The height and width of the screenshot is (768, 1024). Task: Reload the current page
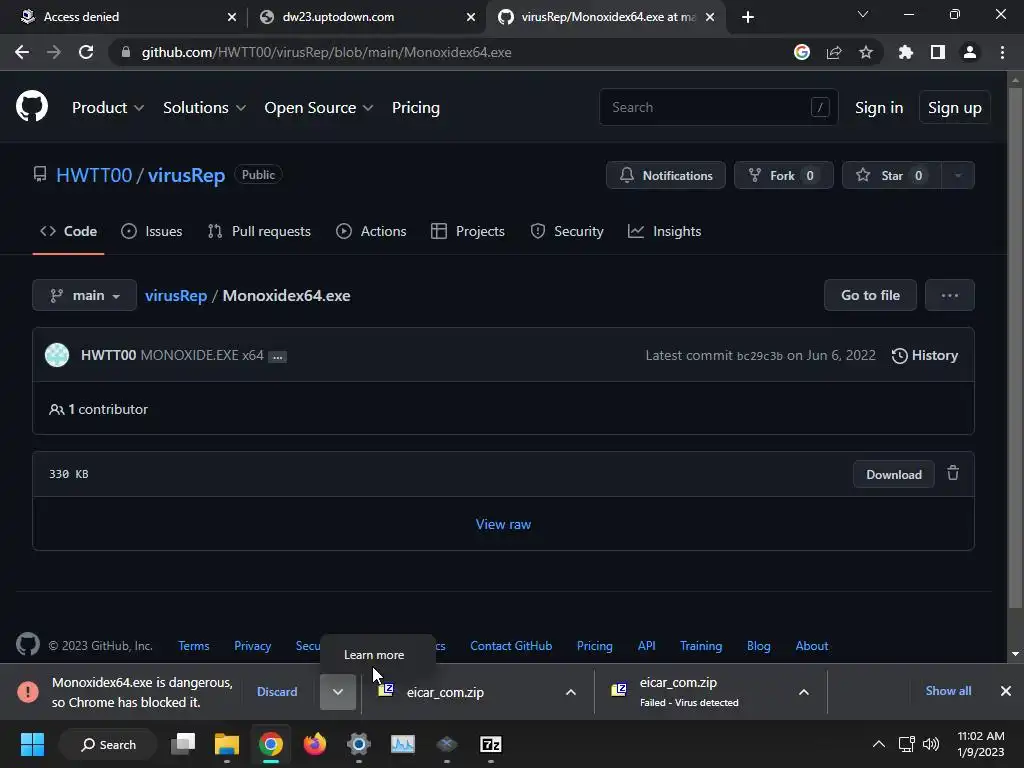click(x=86, y=52)
